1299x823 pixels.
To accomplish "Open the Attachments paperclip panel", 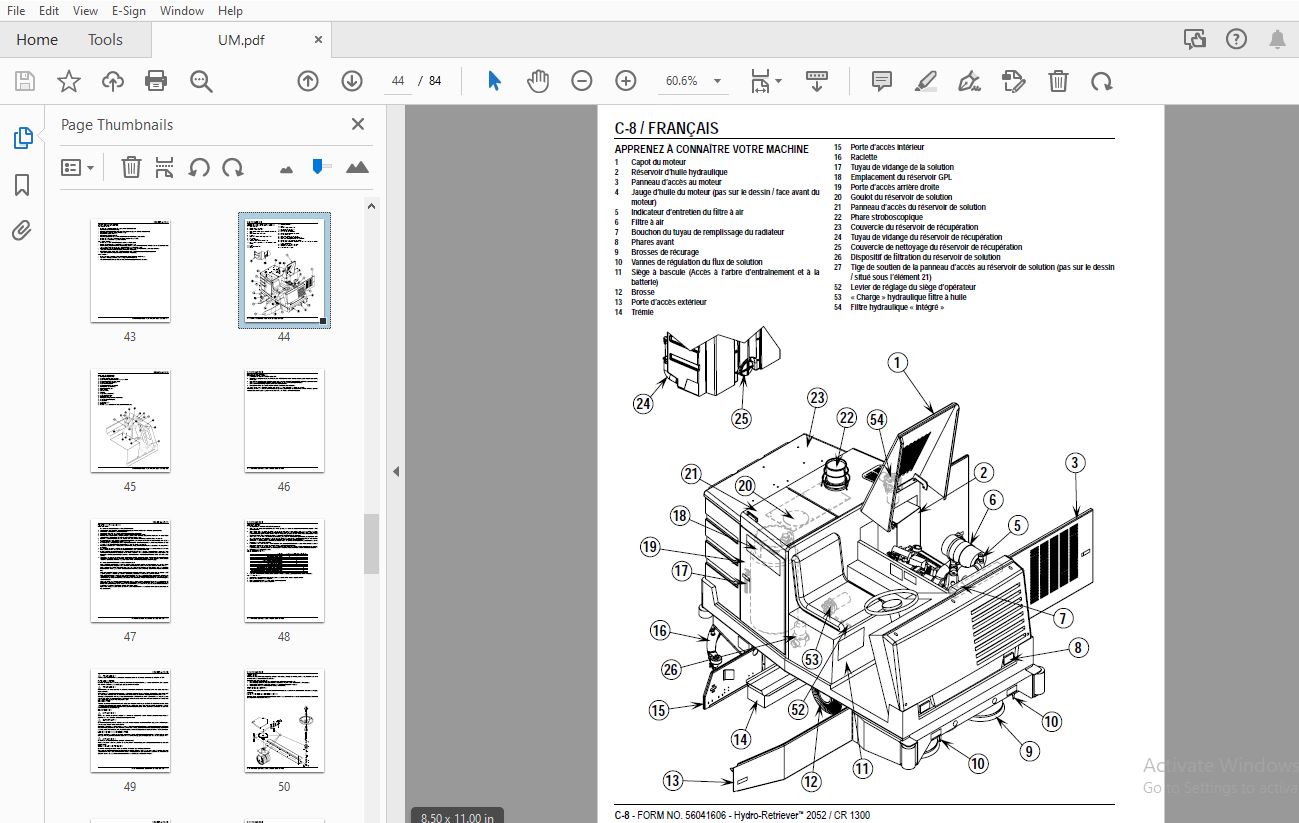I will tap(22, 231).
